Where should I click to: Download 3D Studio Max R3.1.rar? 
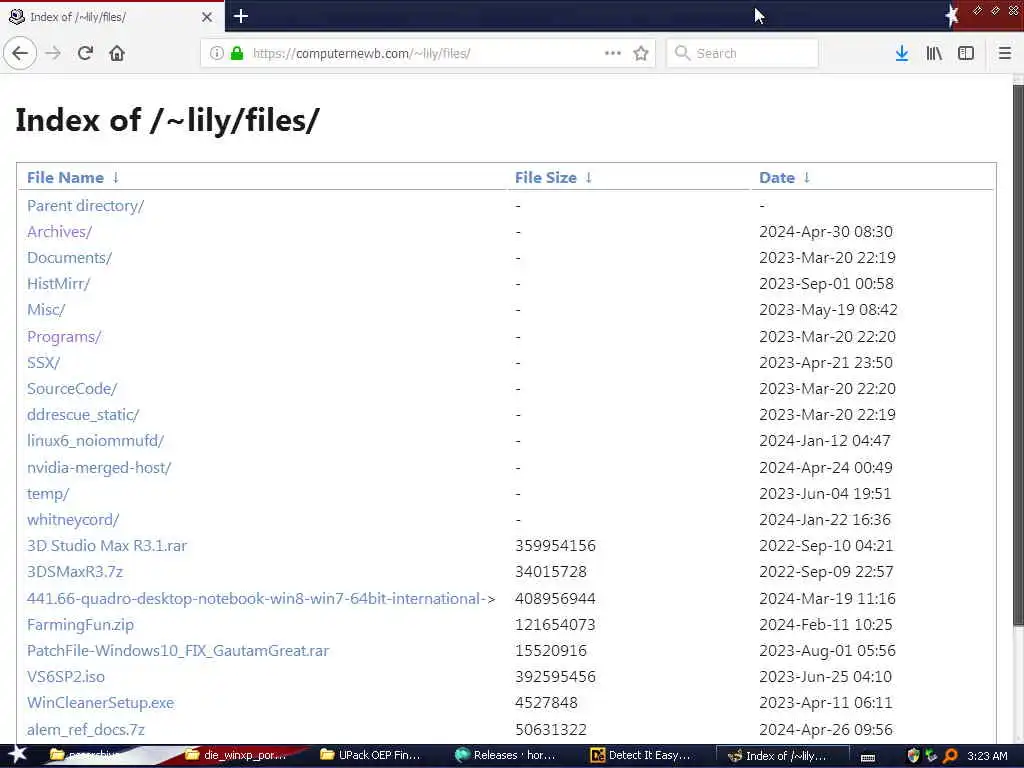pos(107,546)
